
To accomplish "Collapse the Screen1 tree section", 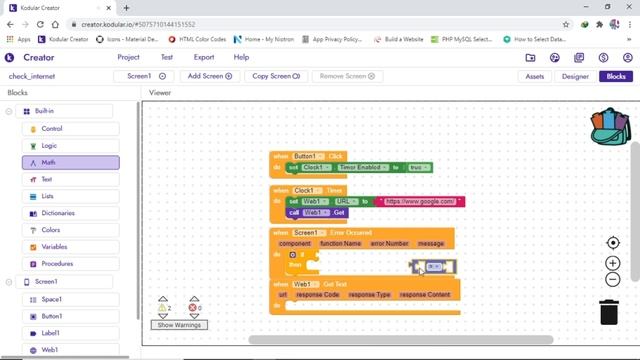I will [x=9, y=282].
